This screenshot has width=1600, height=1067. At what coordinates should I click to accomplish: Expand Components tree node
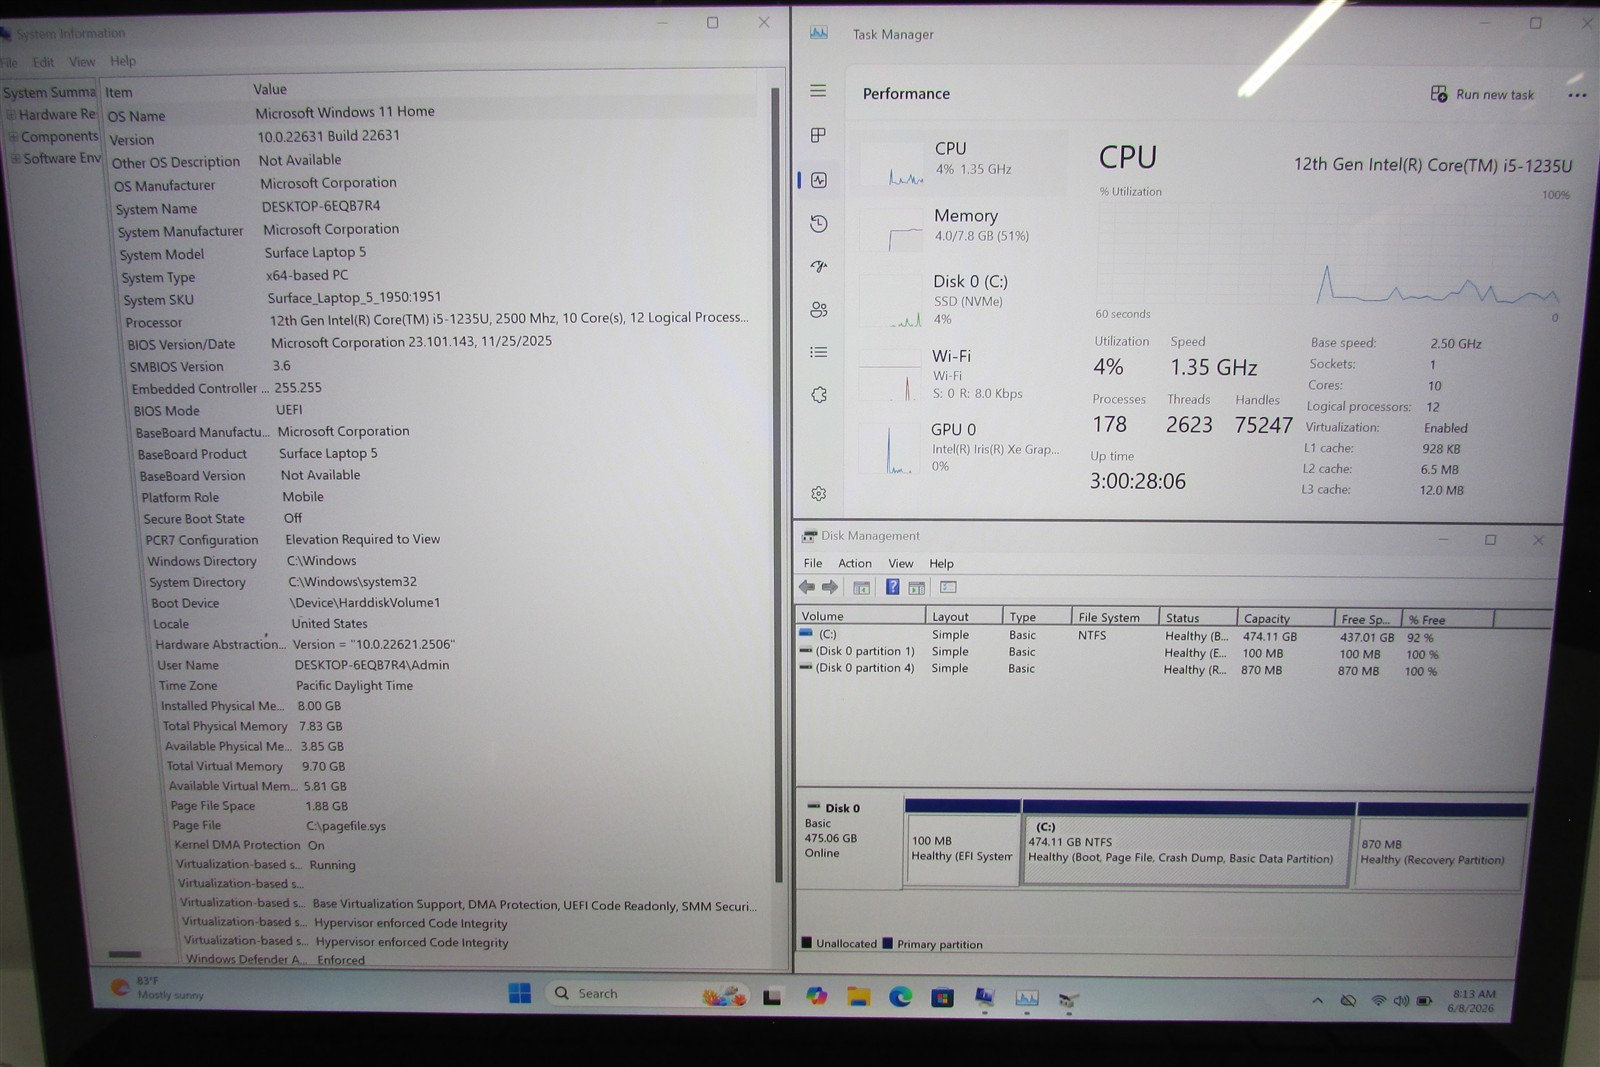(x=14, y=137)
